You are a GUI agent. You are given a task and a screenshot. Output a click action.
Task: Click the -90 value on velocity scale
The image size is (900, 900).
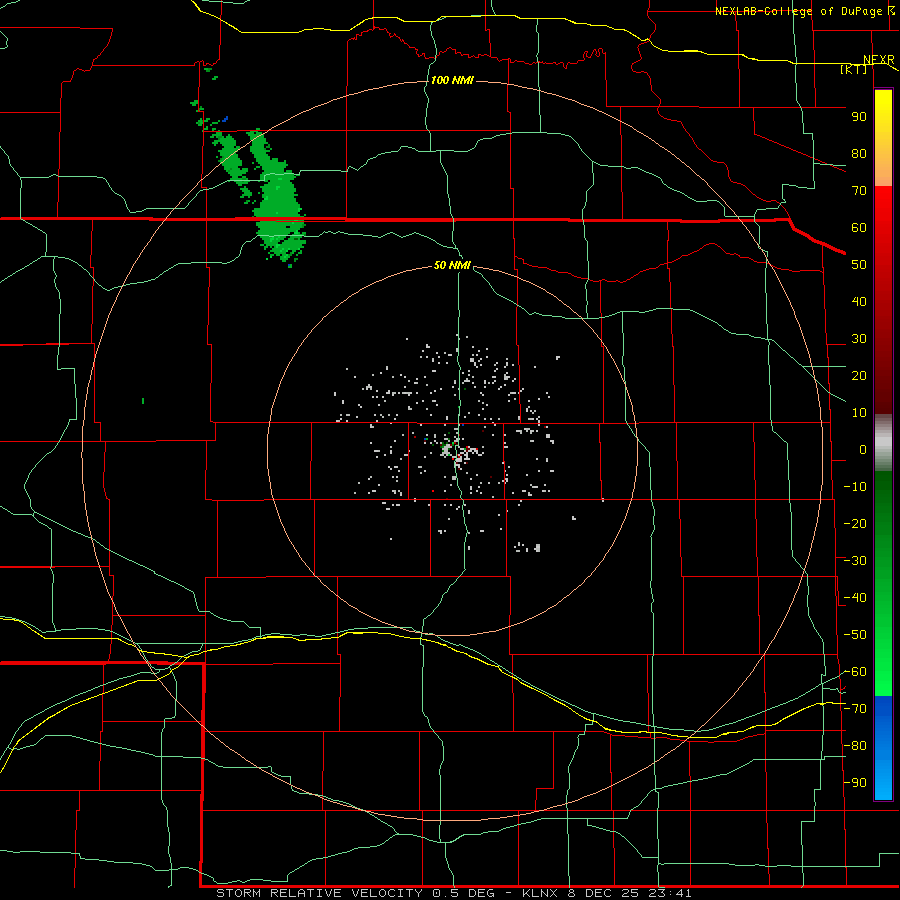(x=855, y=783)
